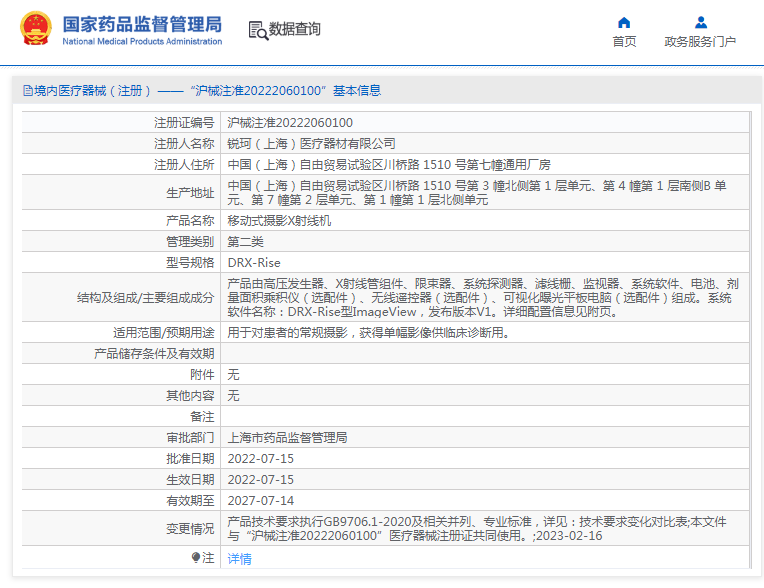The image size is (764, 588).
Task: Click the 其他内容 value 无
Action: (x=233, y=396)
